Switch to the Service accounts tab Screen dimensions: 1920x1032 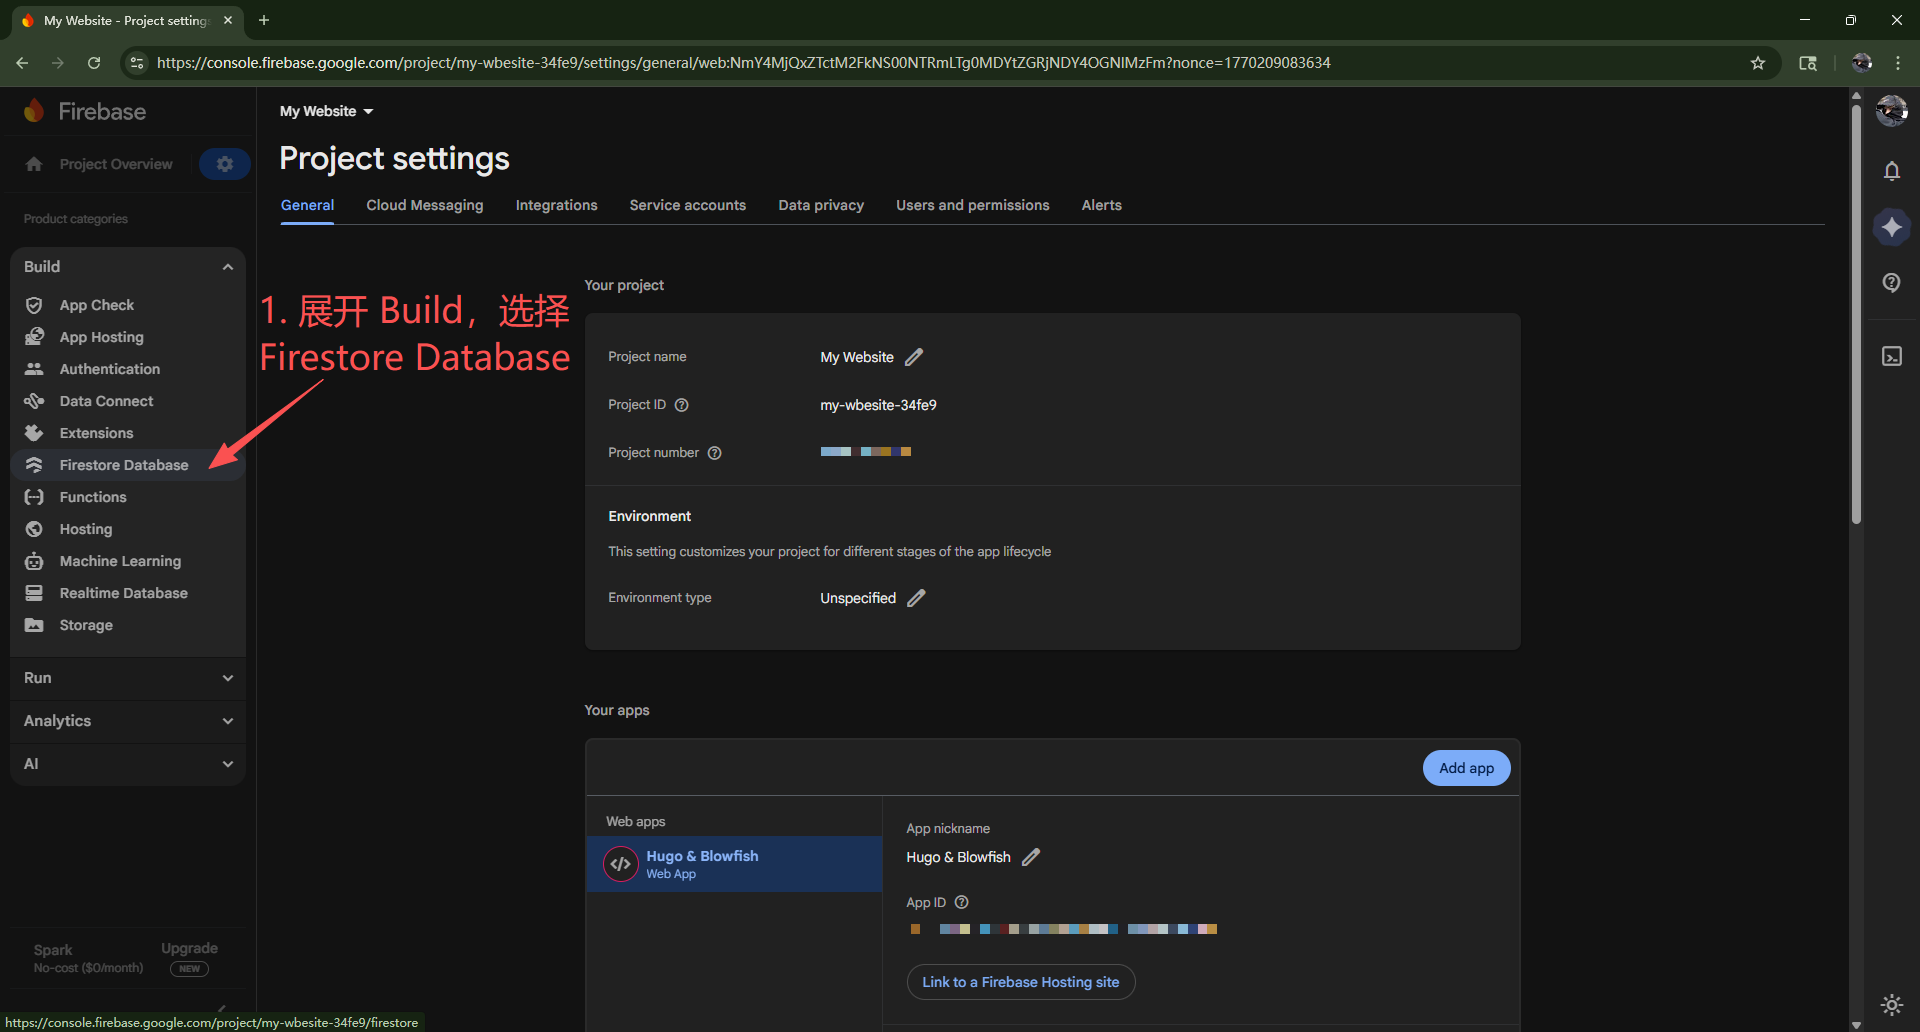click(x=687, y=205)
